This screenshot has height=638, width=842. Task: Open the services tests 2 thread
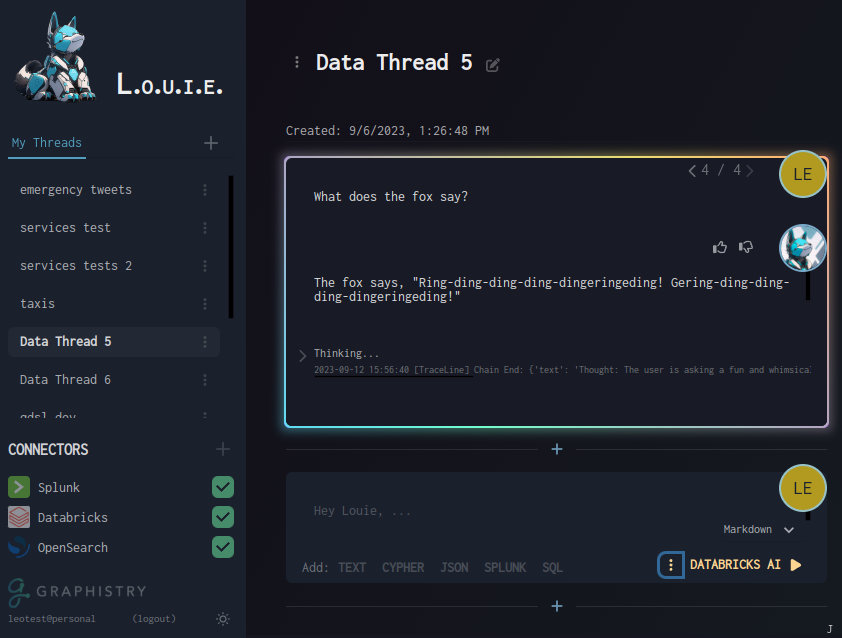click(76, 266)
